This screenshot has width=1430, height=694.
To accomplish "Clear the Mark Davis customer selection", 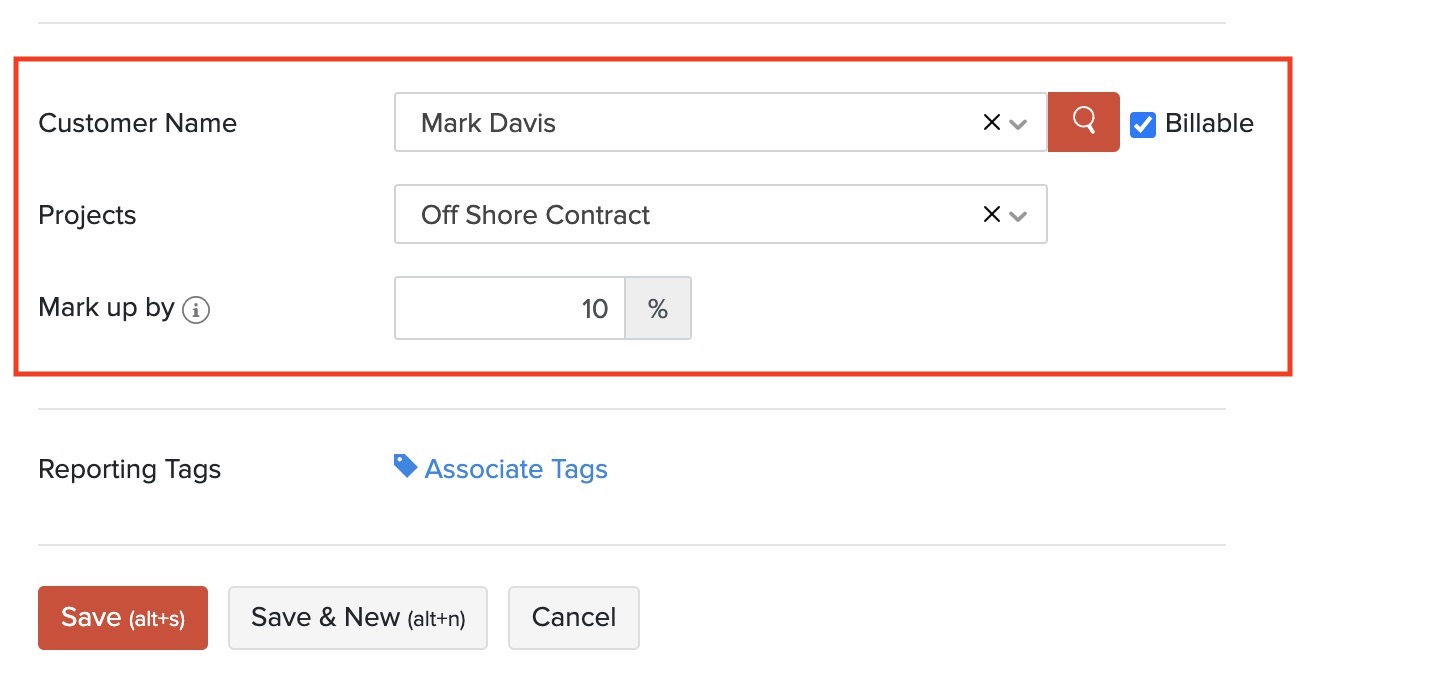I will [x=991, y=123].
